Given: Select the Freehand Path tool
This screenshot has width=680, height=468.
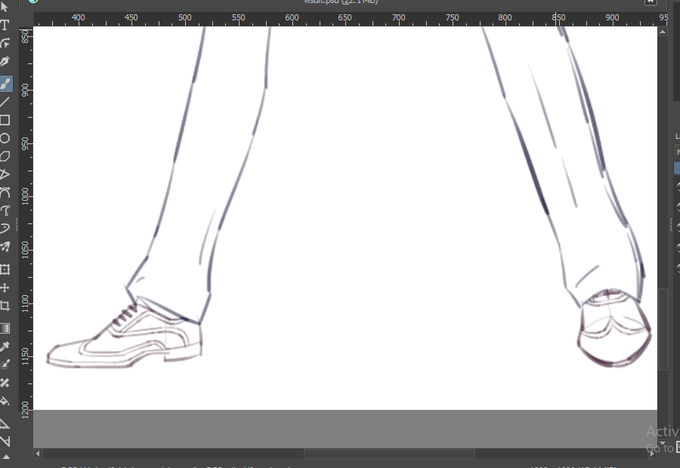Looking at the screenshot, I should [x=5, y=211].
